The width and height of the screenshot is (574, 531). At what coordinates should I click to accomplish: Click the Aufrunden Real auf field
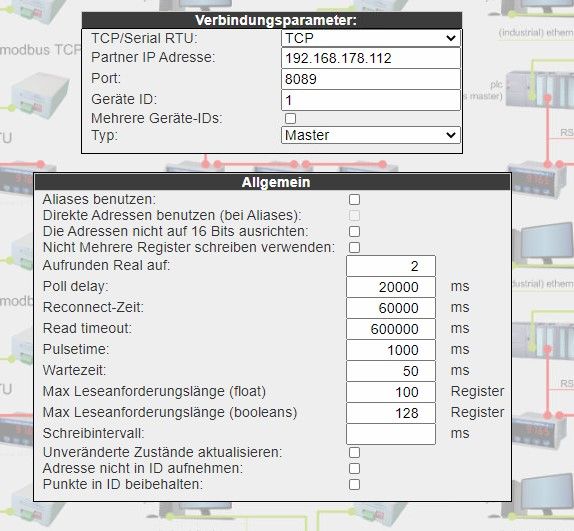tap(391, 266)
